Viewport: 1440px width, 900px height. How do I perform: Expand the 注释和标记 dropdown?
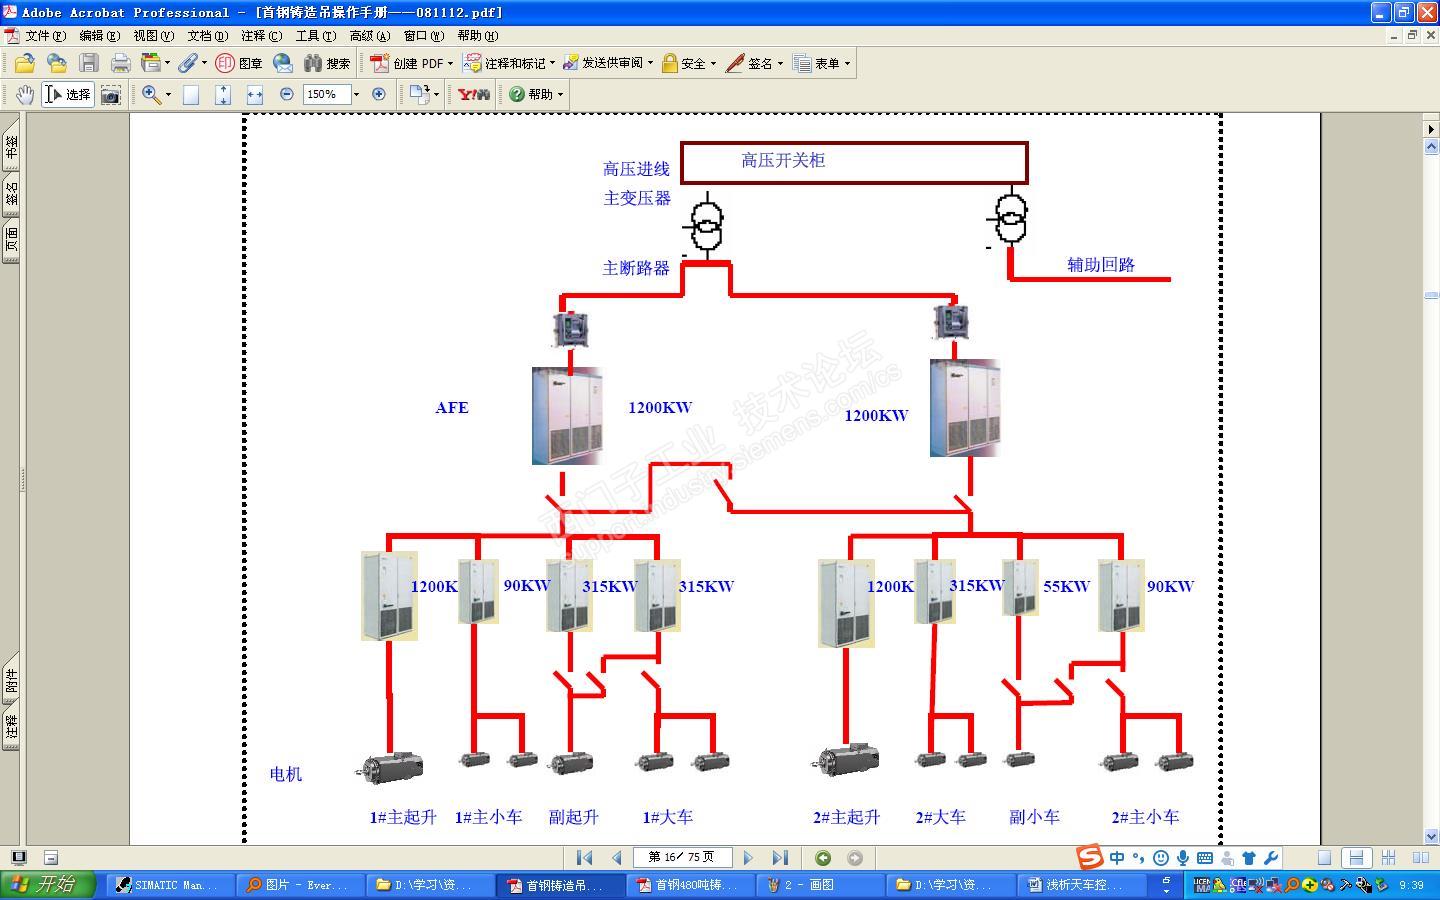[x=552, y=63]
